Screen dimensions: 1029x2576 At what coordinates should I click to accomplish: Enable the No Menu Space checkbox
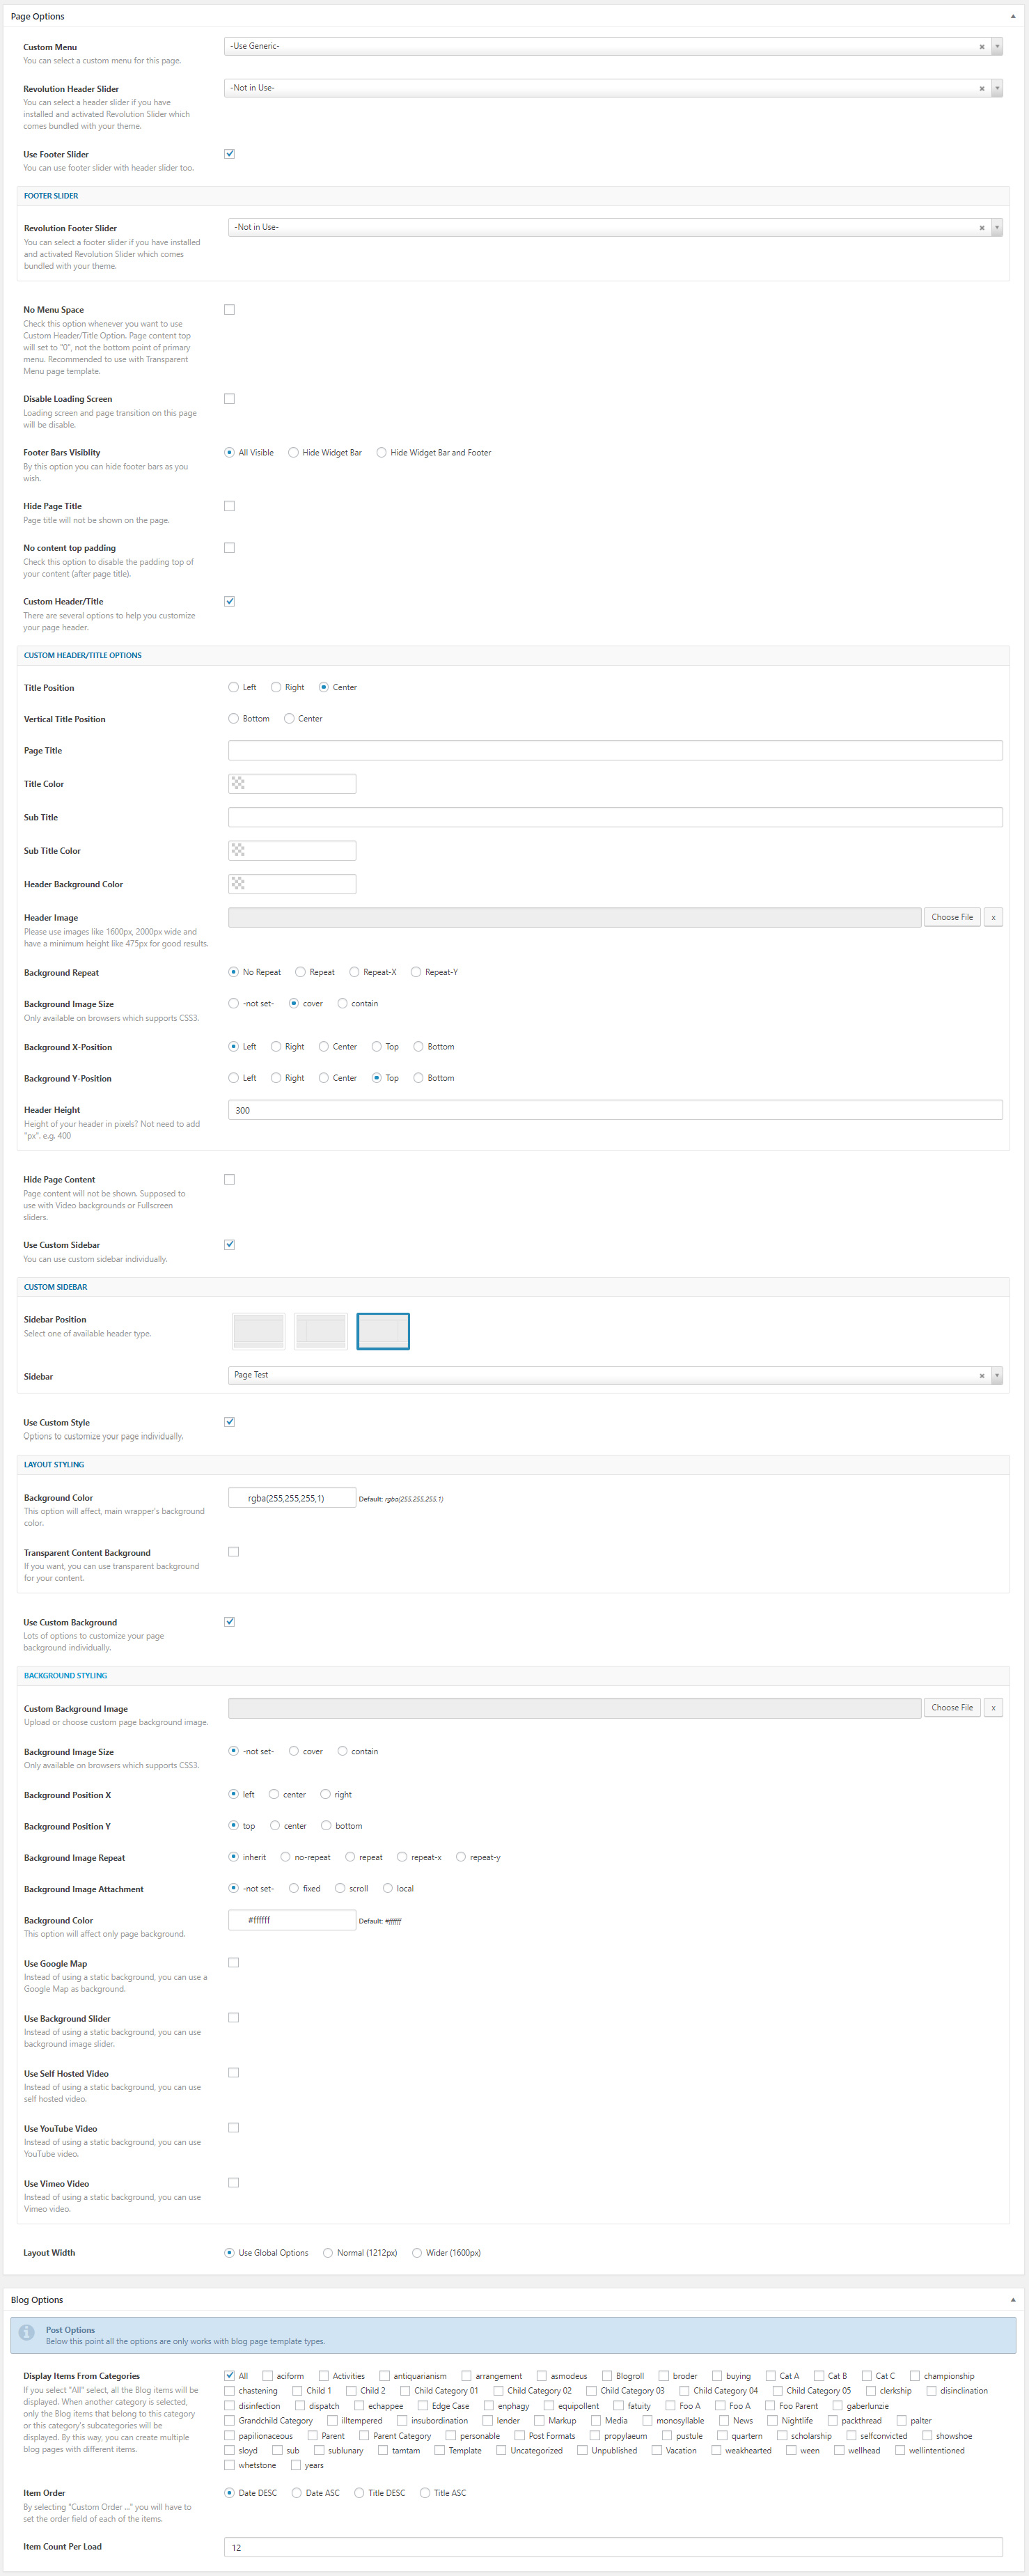[x=229, y=310]
